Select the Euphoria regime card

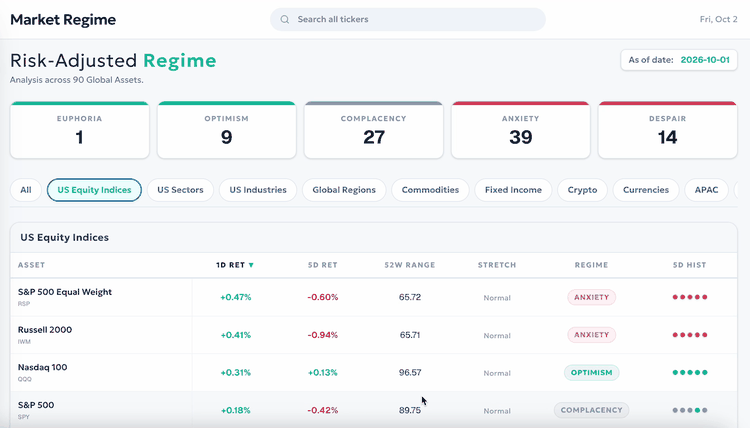[79, 130]
